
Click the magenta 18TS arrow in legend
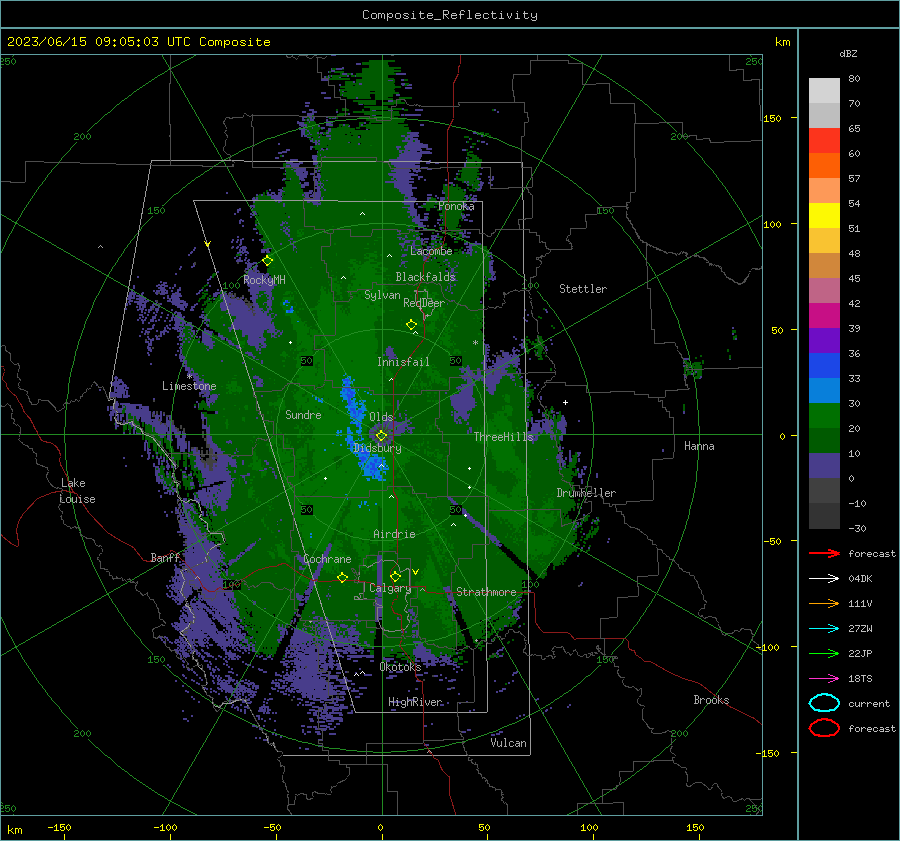(x=824, y=679)
